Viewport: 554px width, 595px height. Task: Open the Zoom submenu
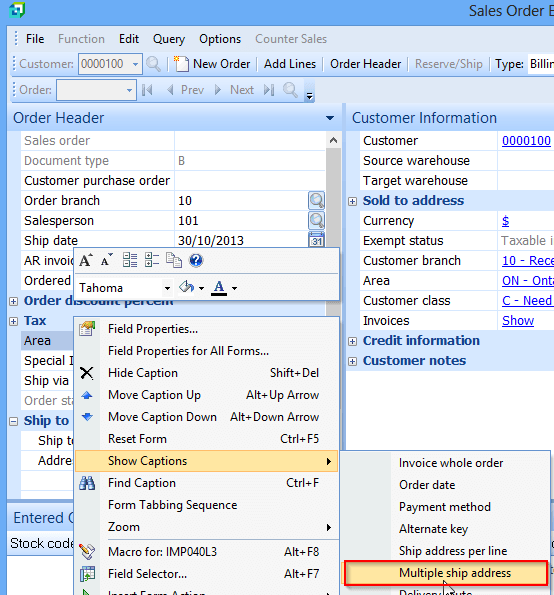click(206, 527)
